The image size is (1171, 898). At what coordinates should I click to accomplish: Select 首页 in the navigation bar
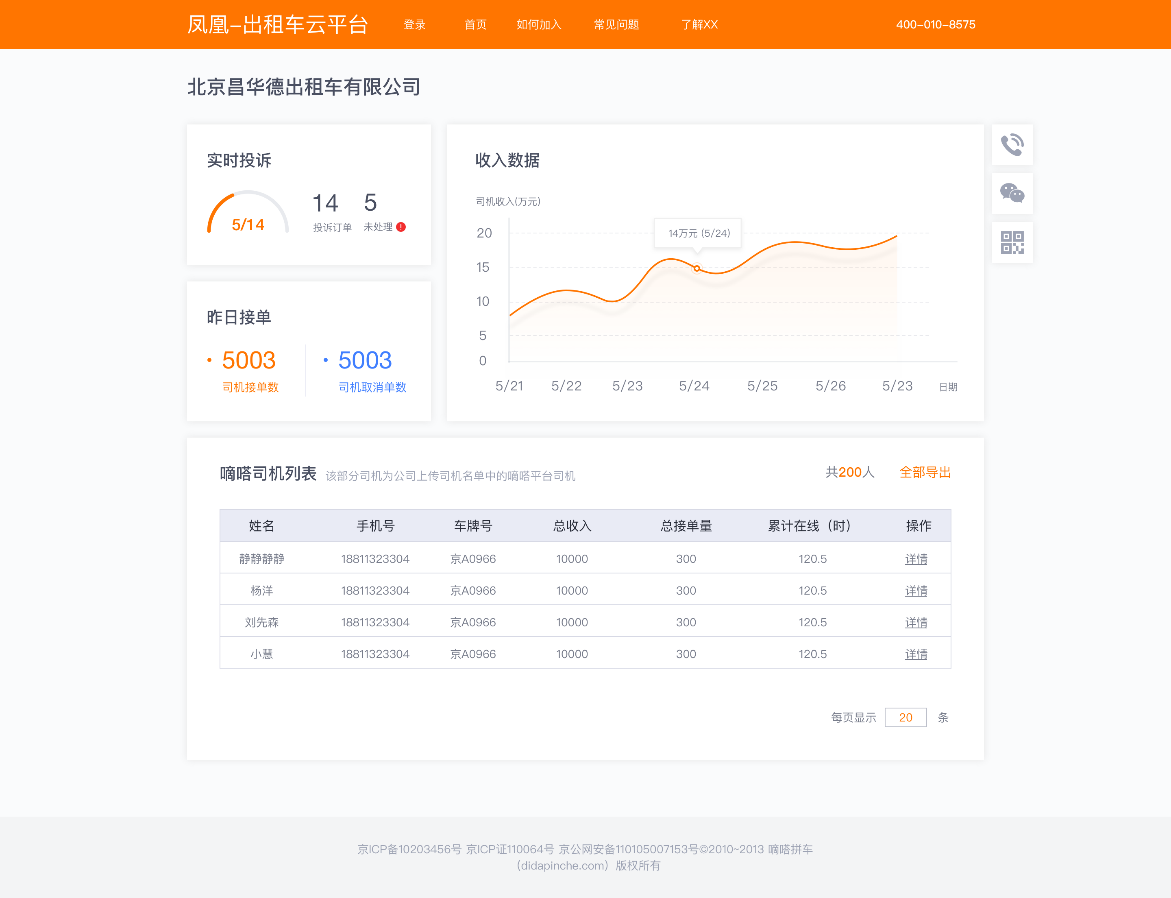click(x=474, y=25)
